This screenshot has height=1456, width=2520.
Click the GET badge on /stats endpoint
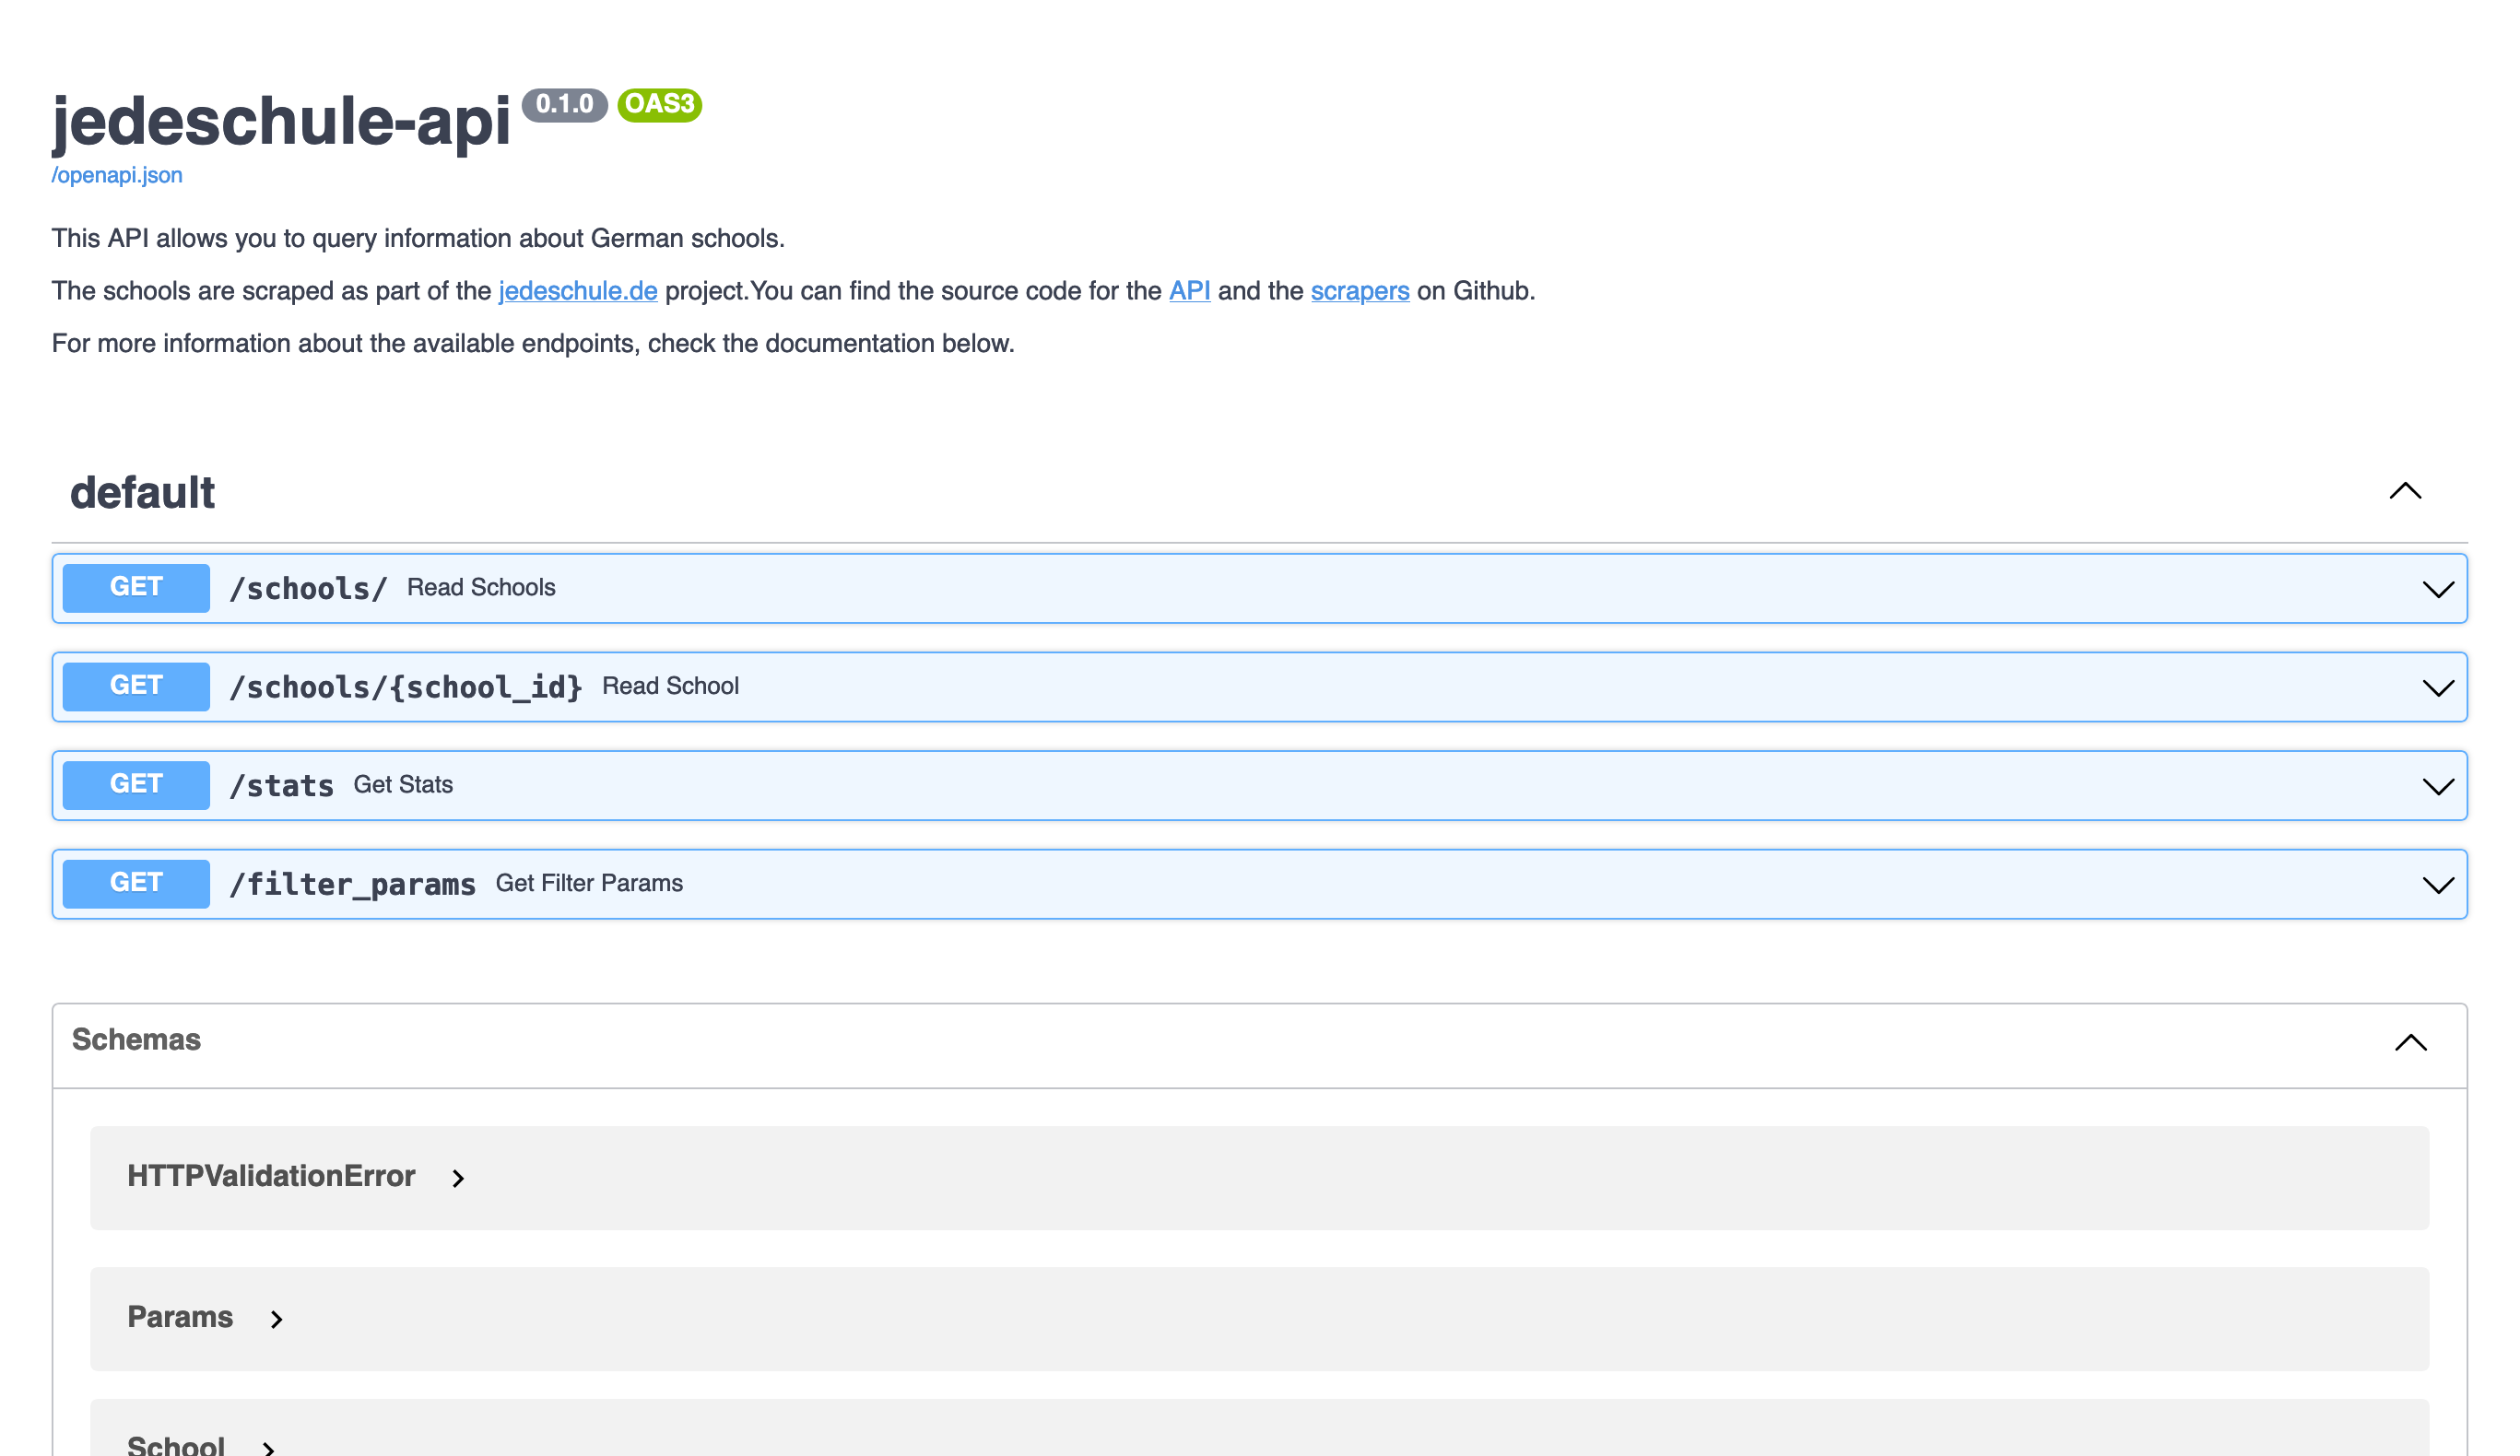click(135, 784)
